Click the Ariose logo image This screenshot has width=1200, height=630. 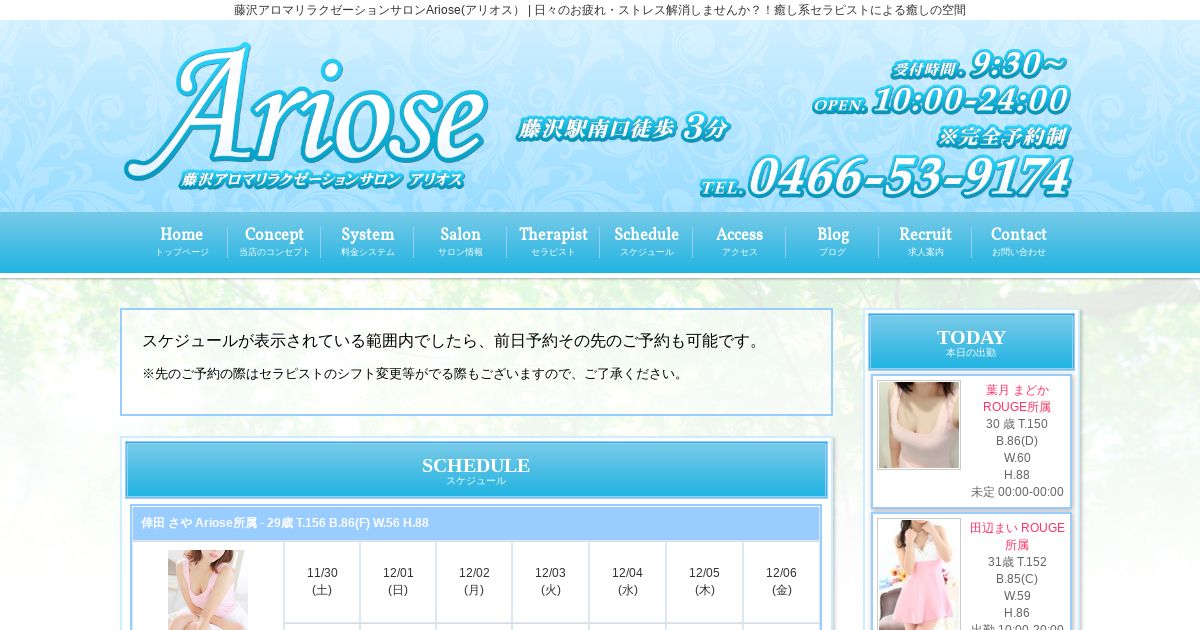click(306, 117)
